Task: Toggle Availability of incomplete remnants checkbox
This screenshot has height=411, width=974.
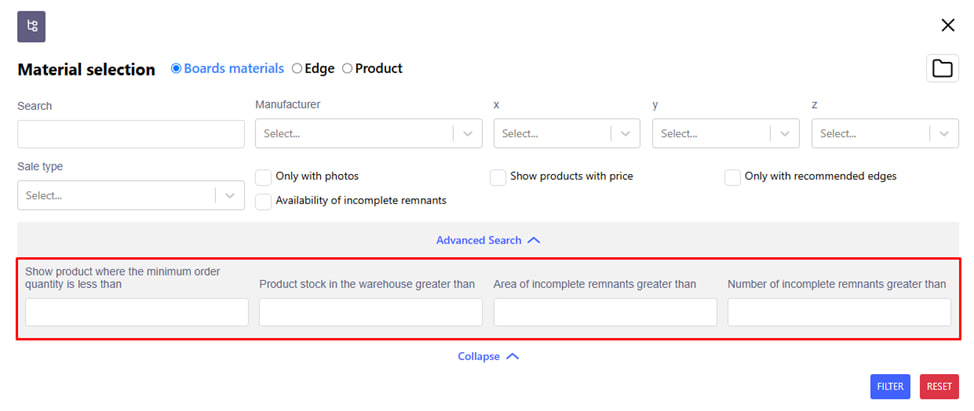Action: (x=264, y=201)
